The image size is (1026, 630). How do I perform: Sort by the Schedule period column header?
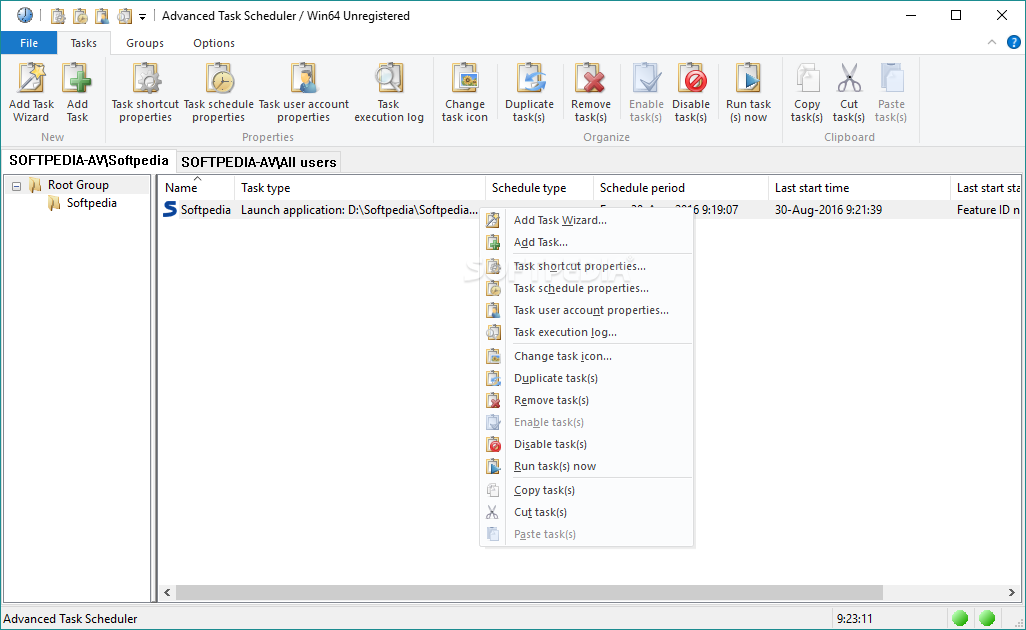click(681, 188)
